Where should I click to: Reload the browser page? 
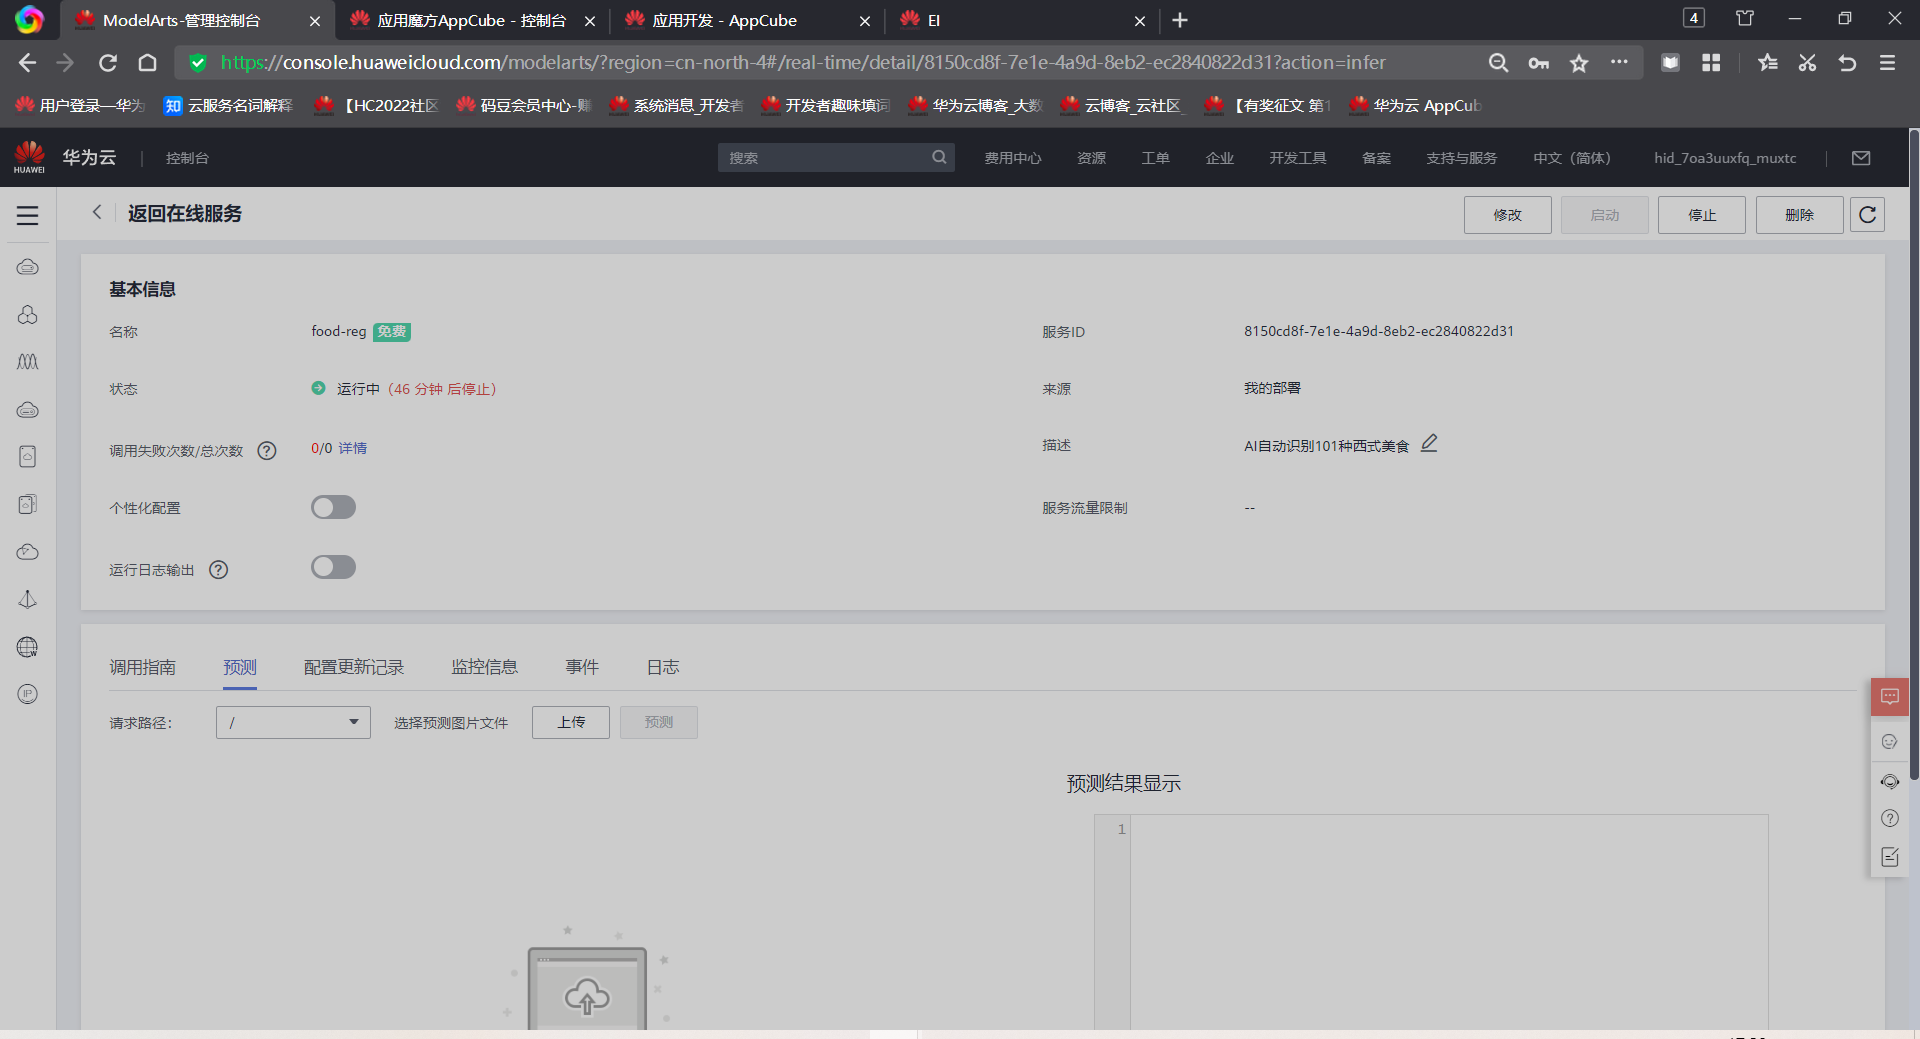[x=108, y=63]
